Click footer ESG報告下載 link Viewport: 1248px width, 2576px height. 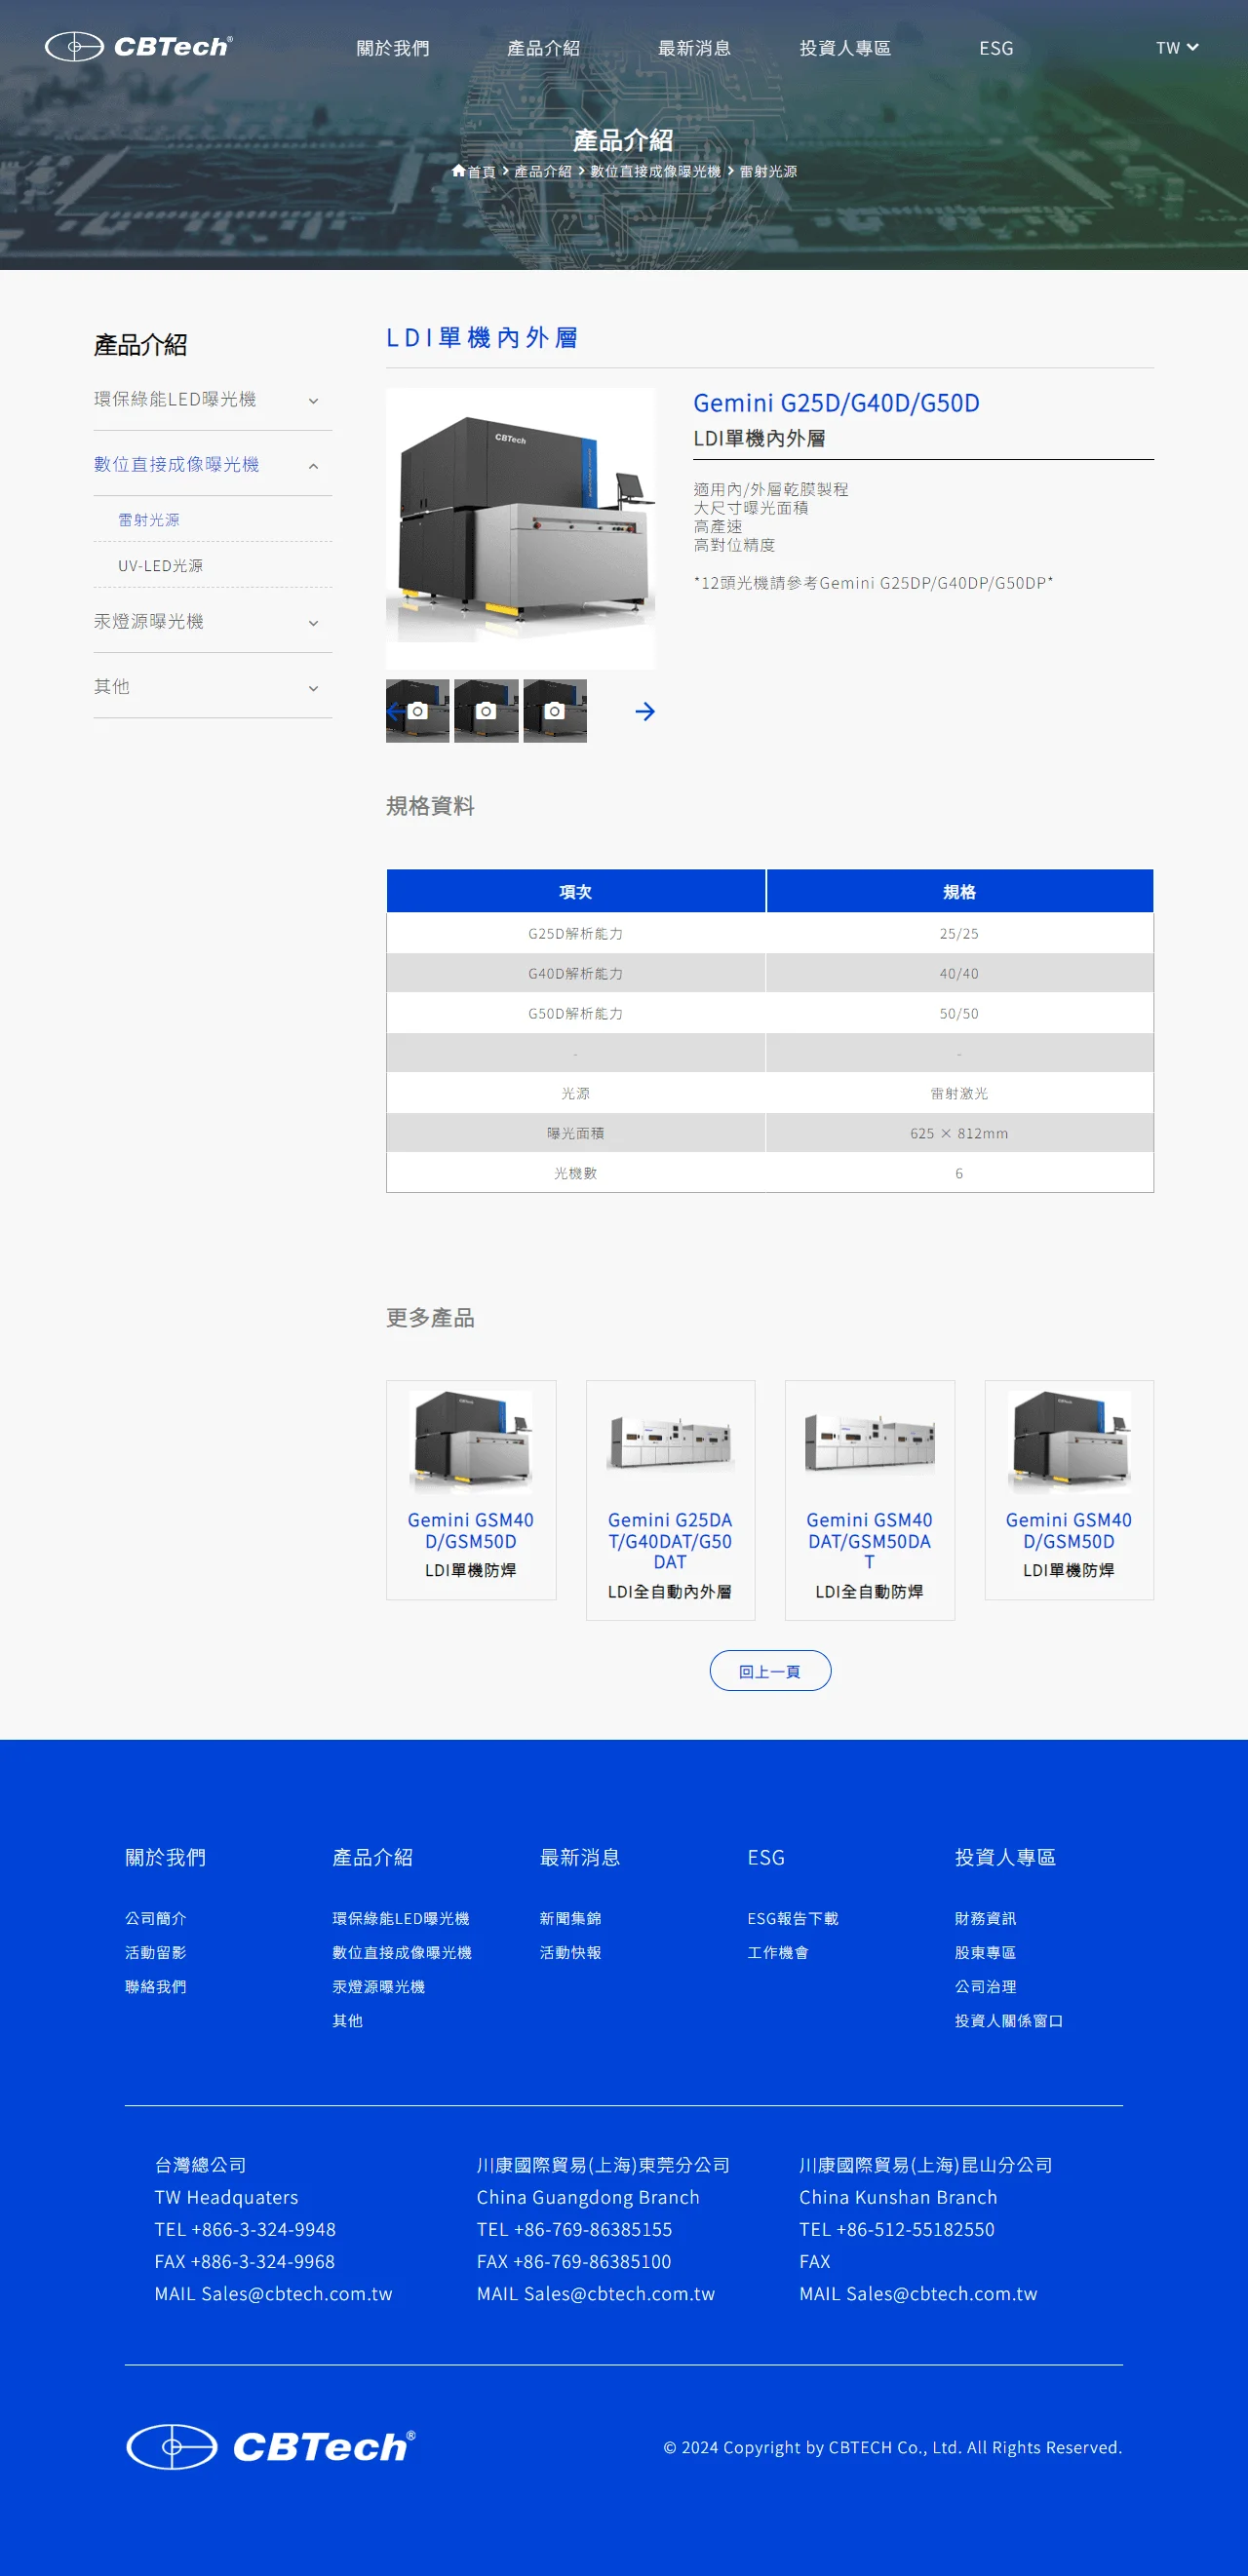793,1918
